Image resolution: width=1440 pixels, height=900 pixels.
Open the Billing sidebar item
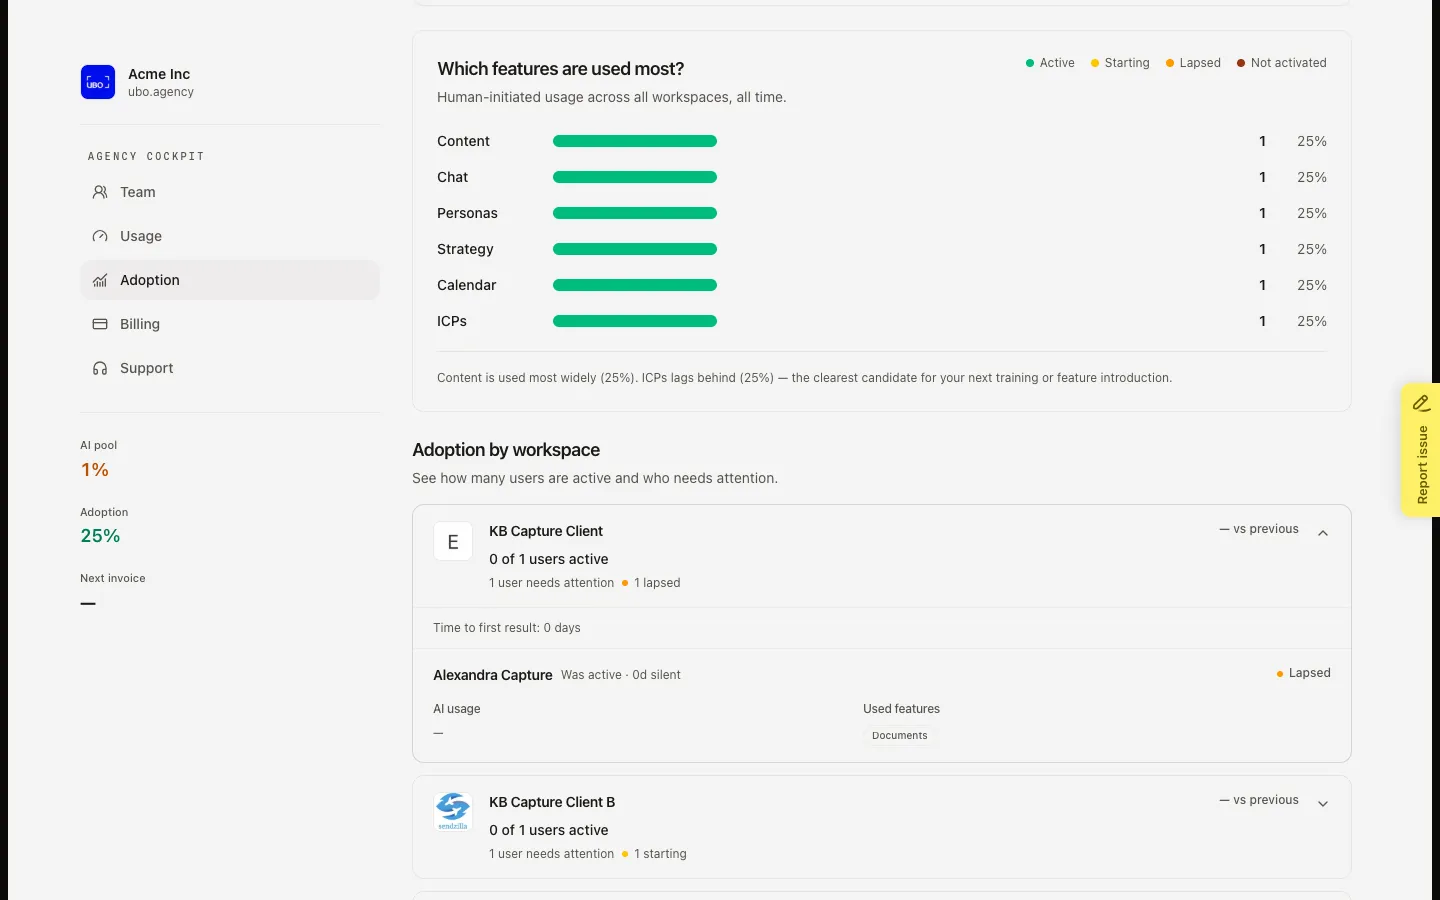click(x=230, y=324)
